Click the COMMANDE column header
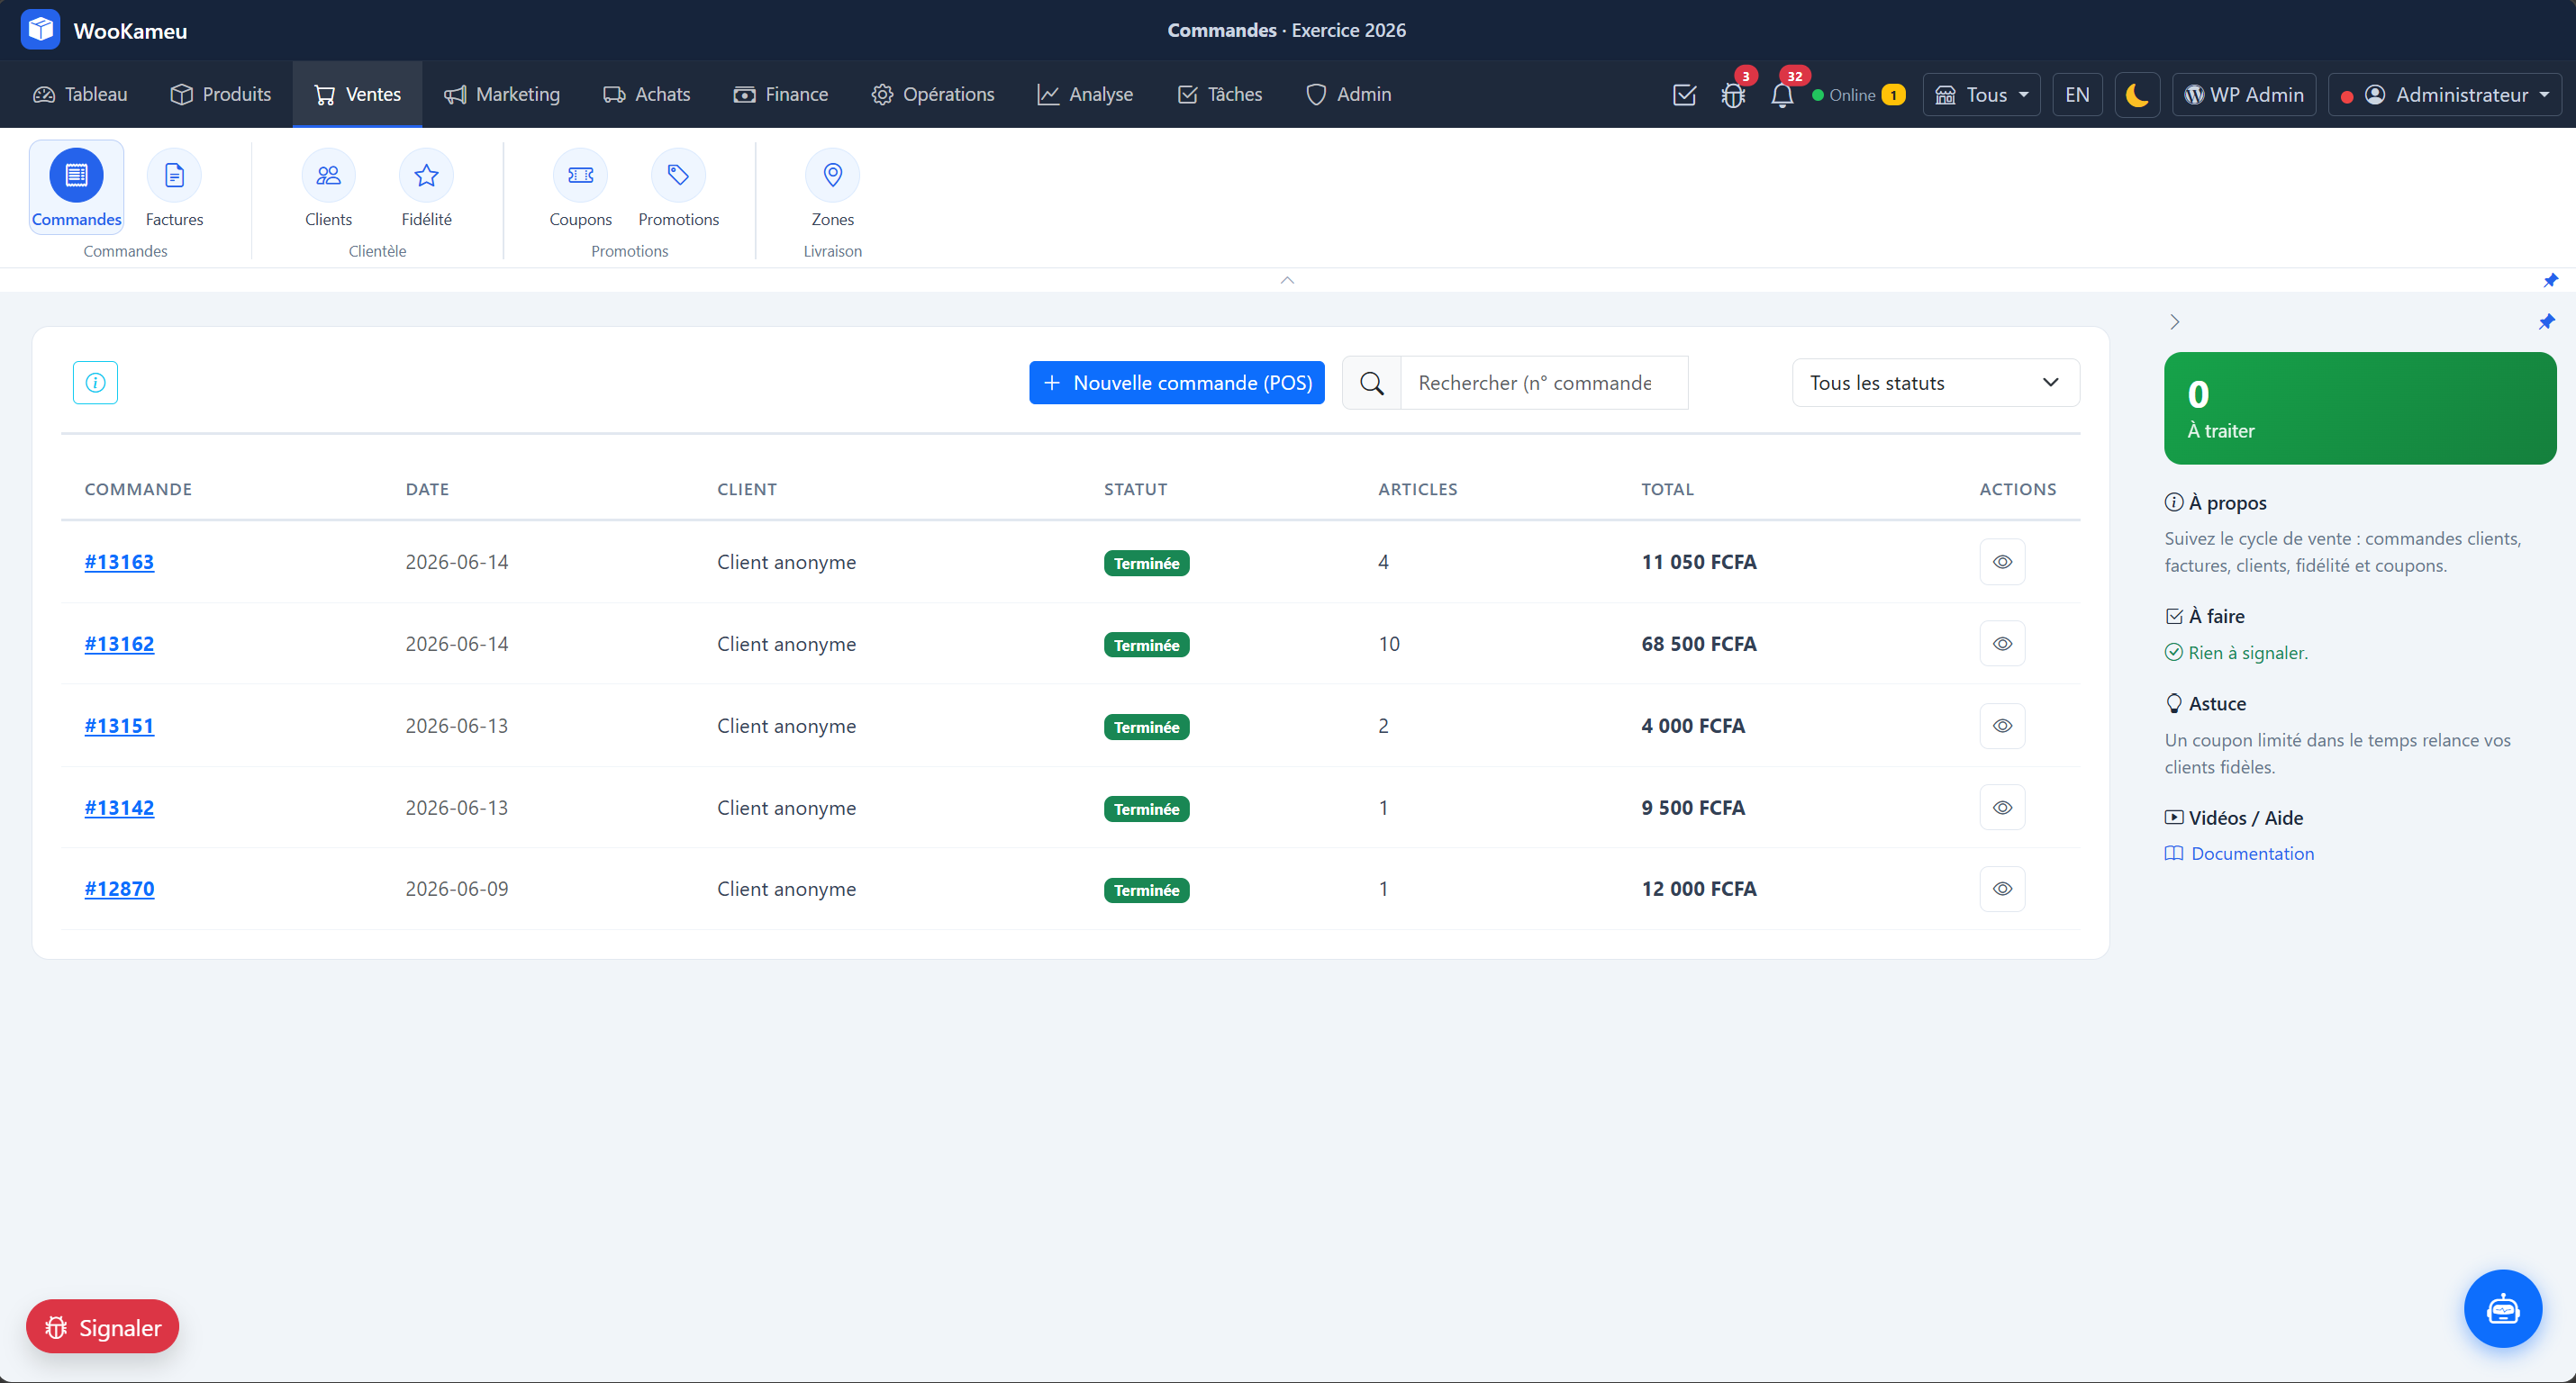2576x1383 pixels. [138, 490]
